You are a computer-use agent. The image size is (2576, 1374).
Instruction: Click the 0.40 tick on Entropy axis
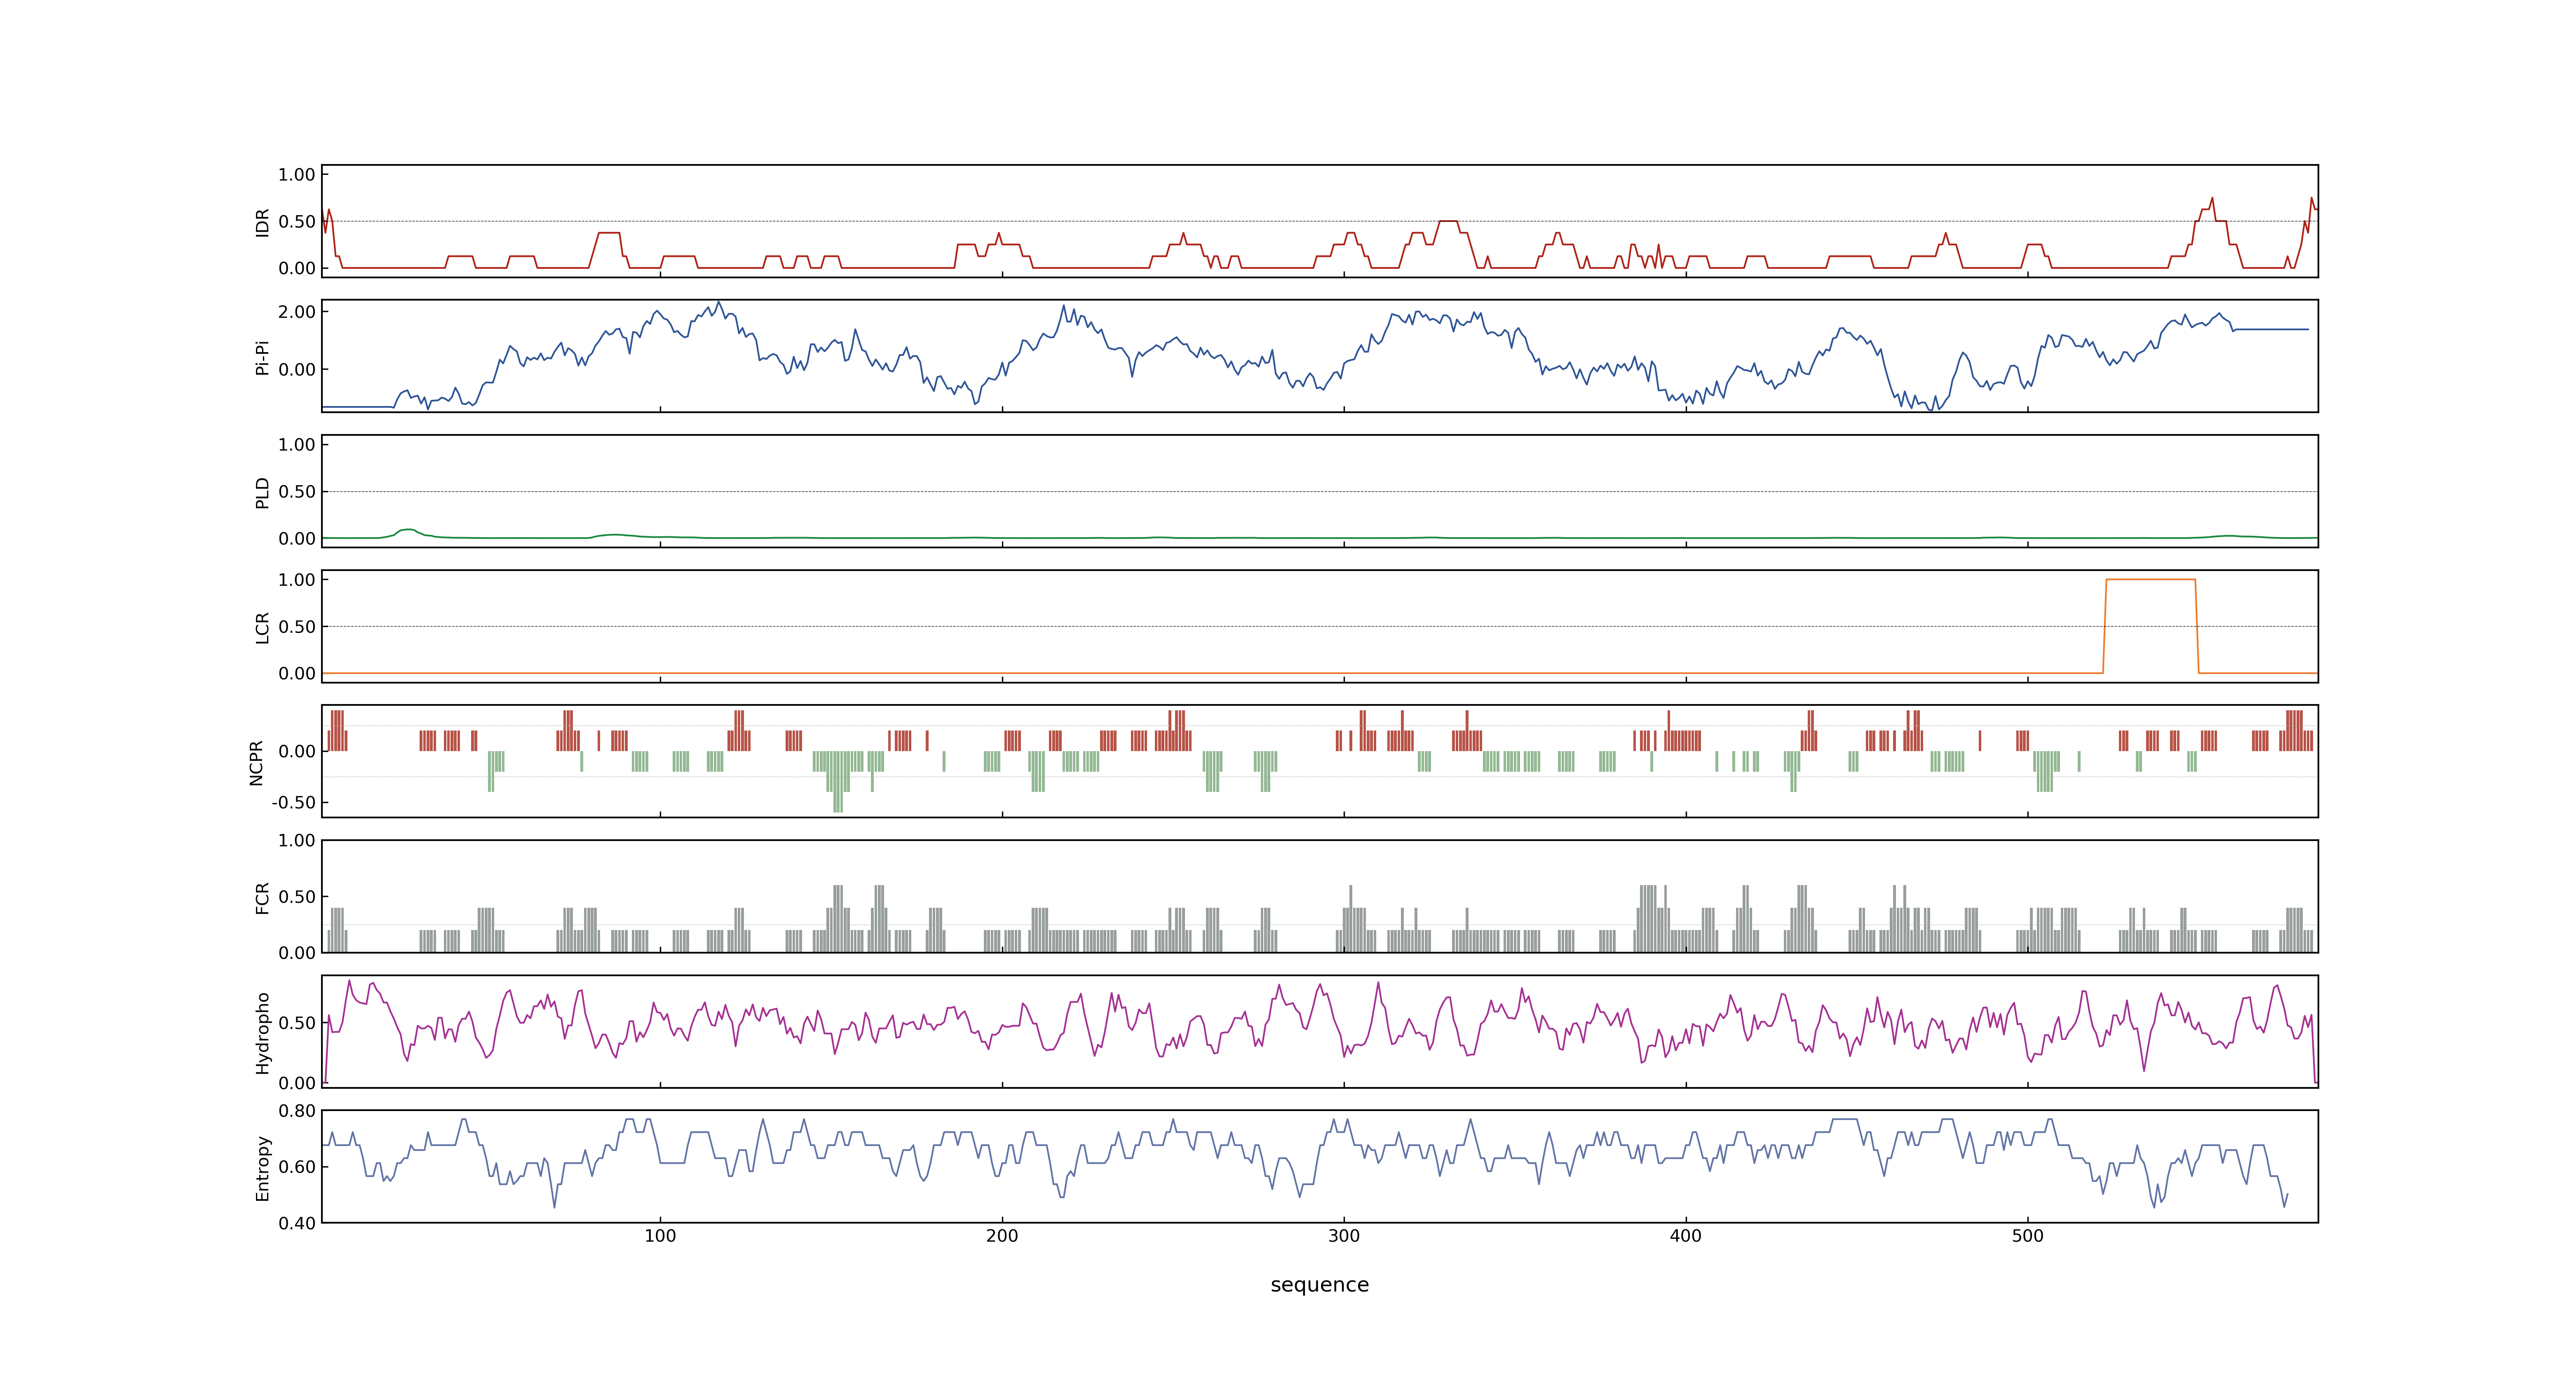tap(297, 1223)
